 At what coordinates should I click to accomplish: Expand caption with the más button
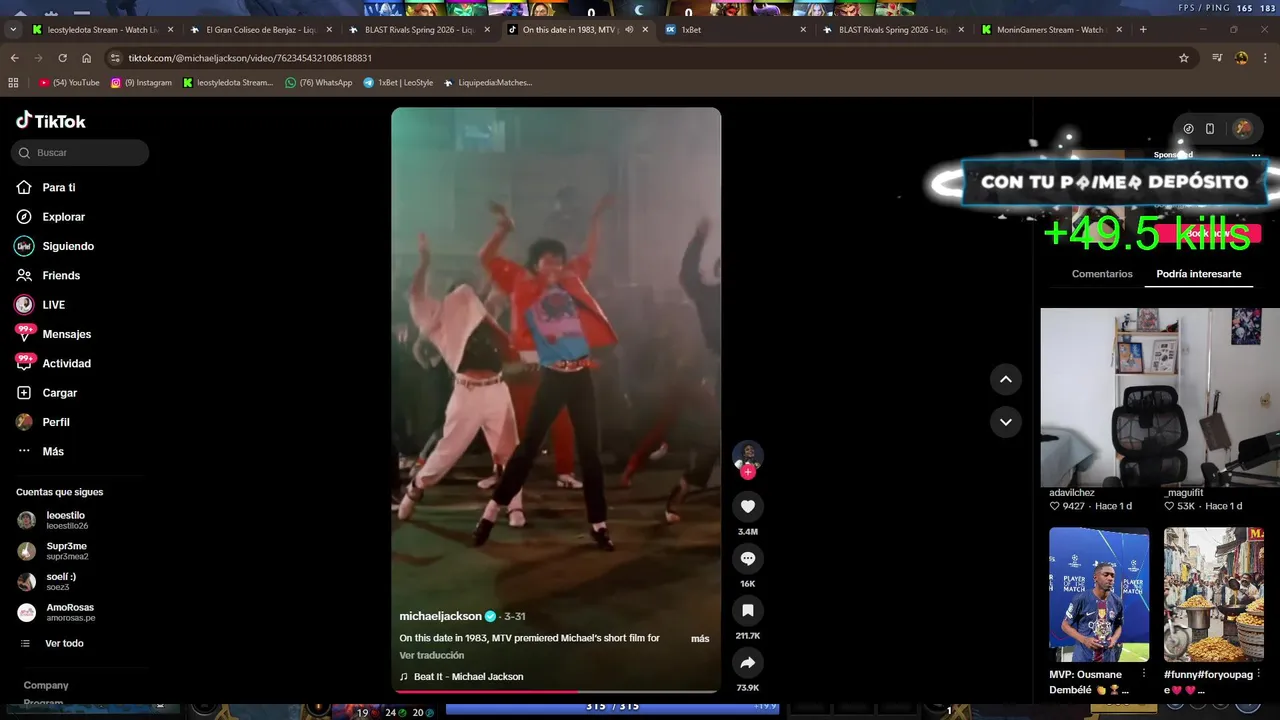(x=700, y=639)
